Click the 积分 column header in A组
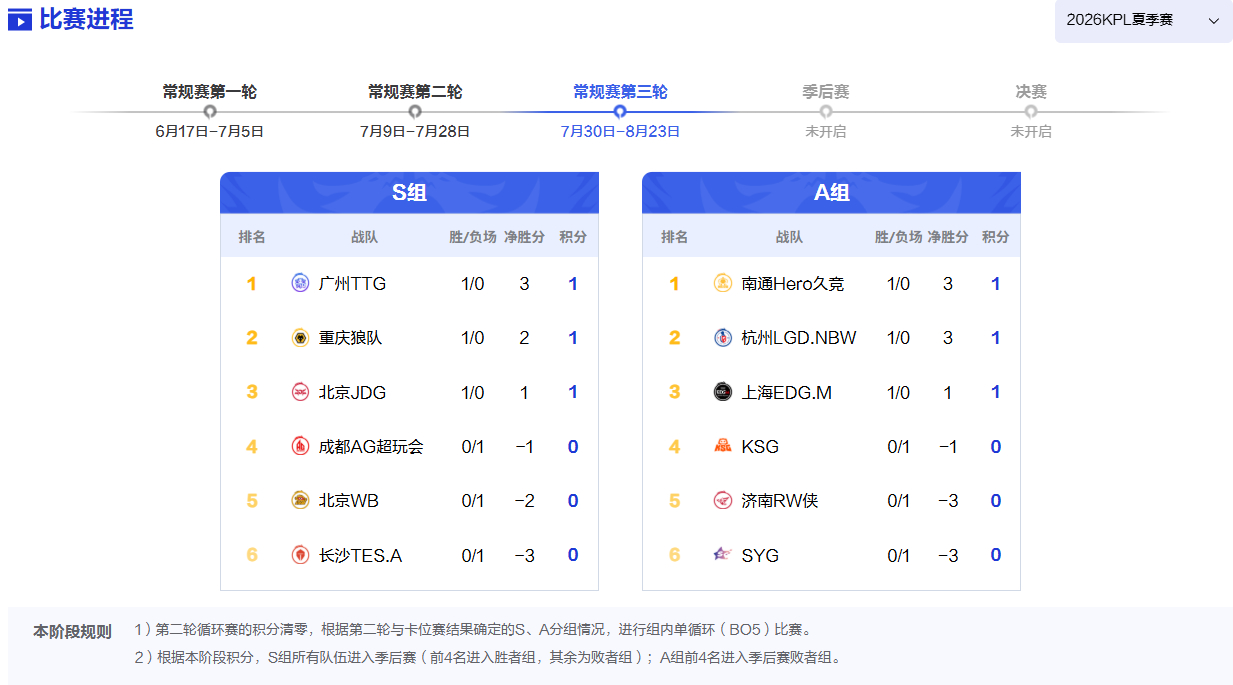The image size is (1233, 685). click(996, 237)
